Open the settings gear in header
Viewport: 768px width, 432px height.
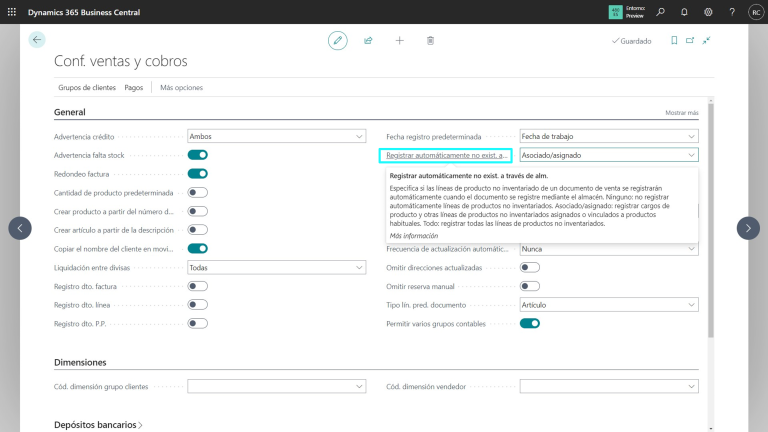[708, 12]
